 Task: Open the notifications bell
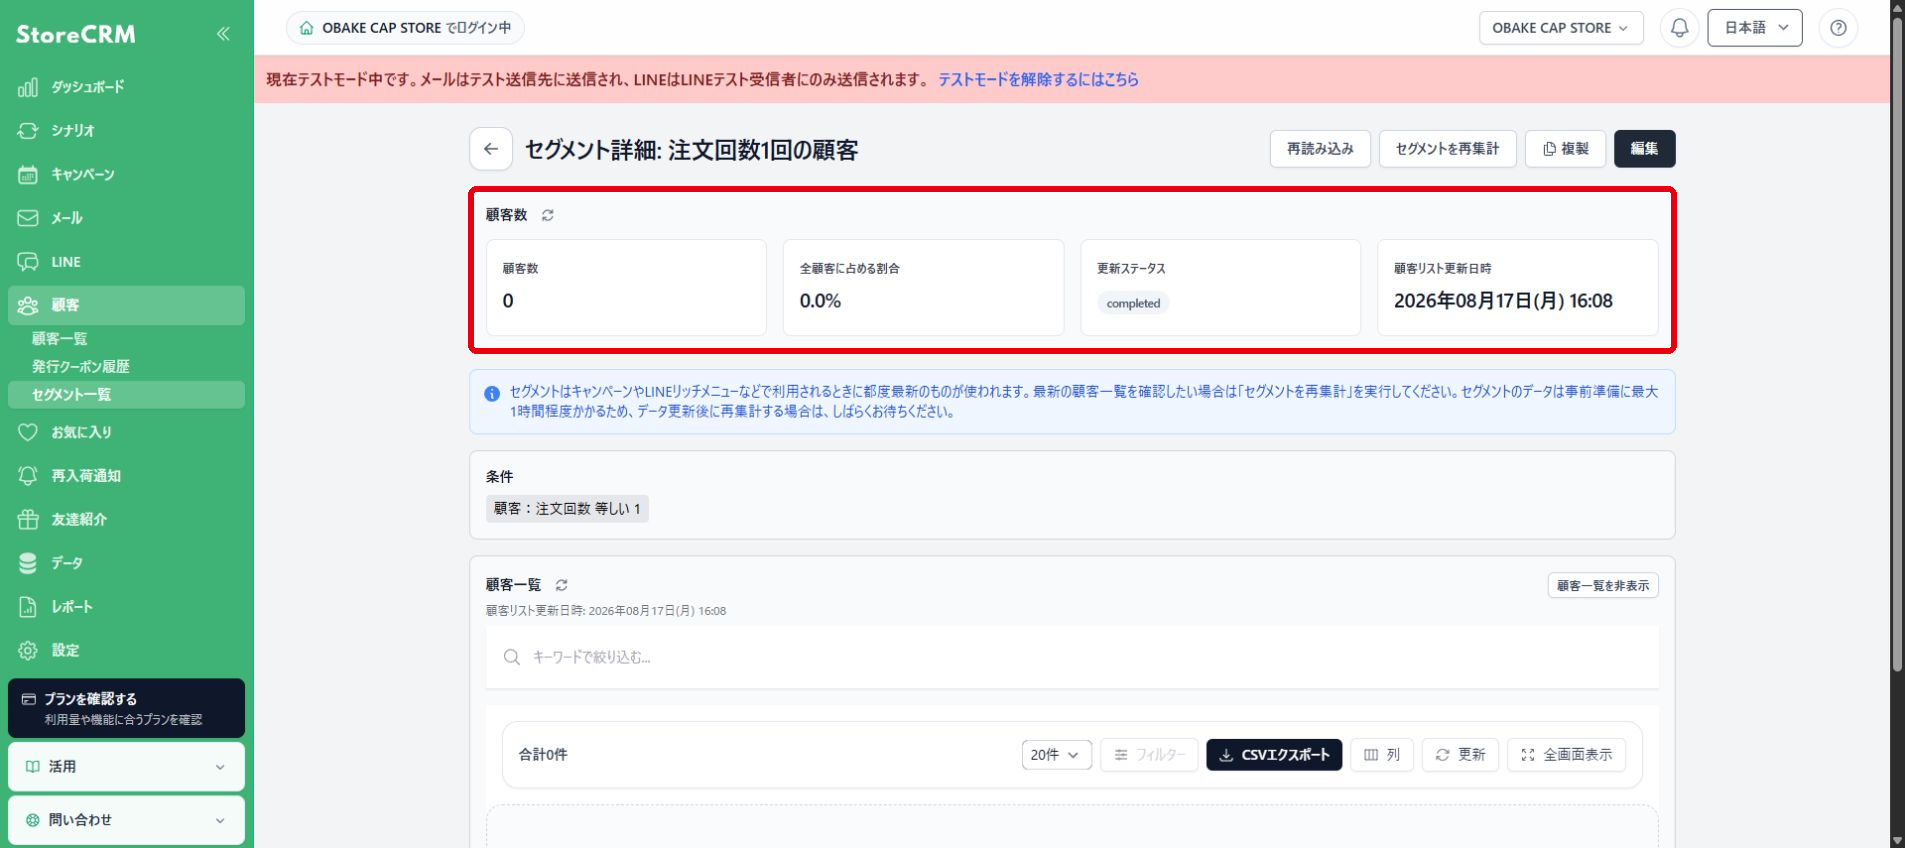[1680, 28]
